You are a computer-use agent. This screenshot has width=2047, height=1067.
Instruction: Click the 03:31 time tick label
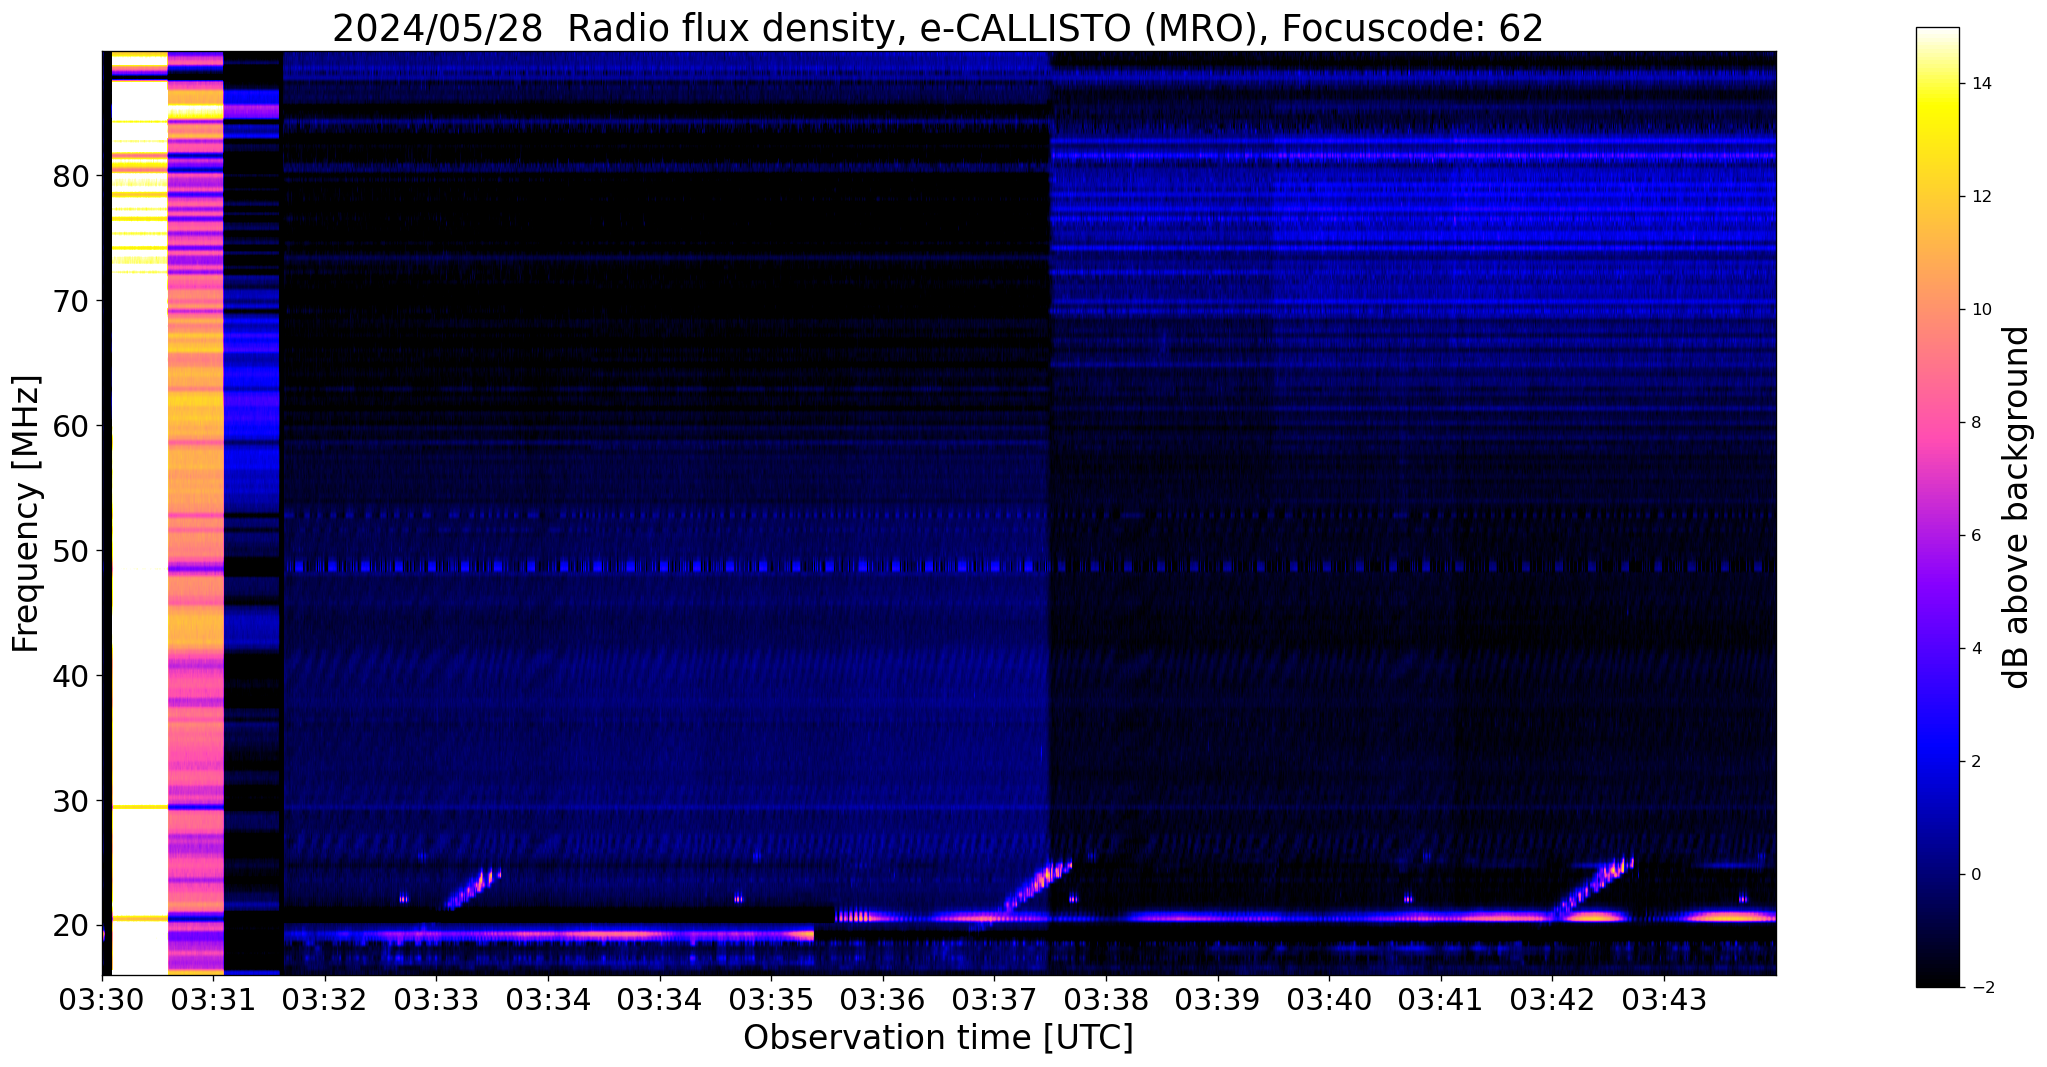pos(213,999)
